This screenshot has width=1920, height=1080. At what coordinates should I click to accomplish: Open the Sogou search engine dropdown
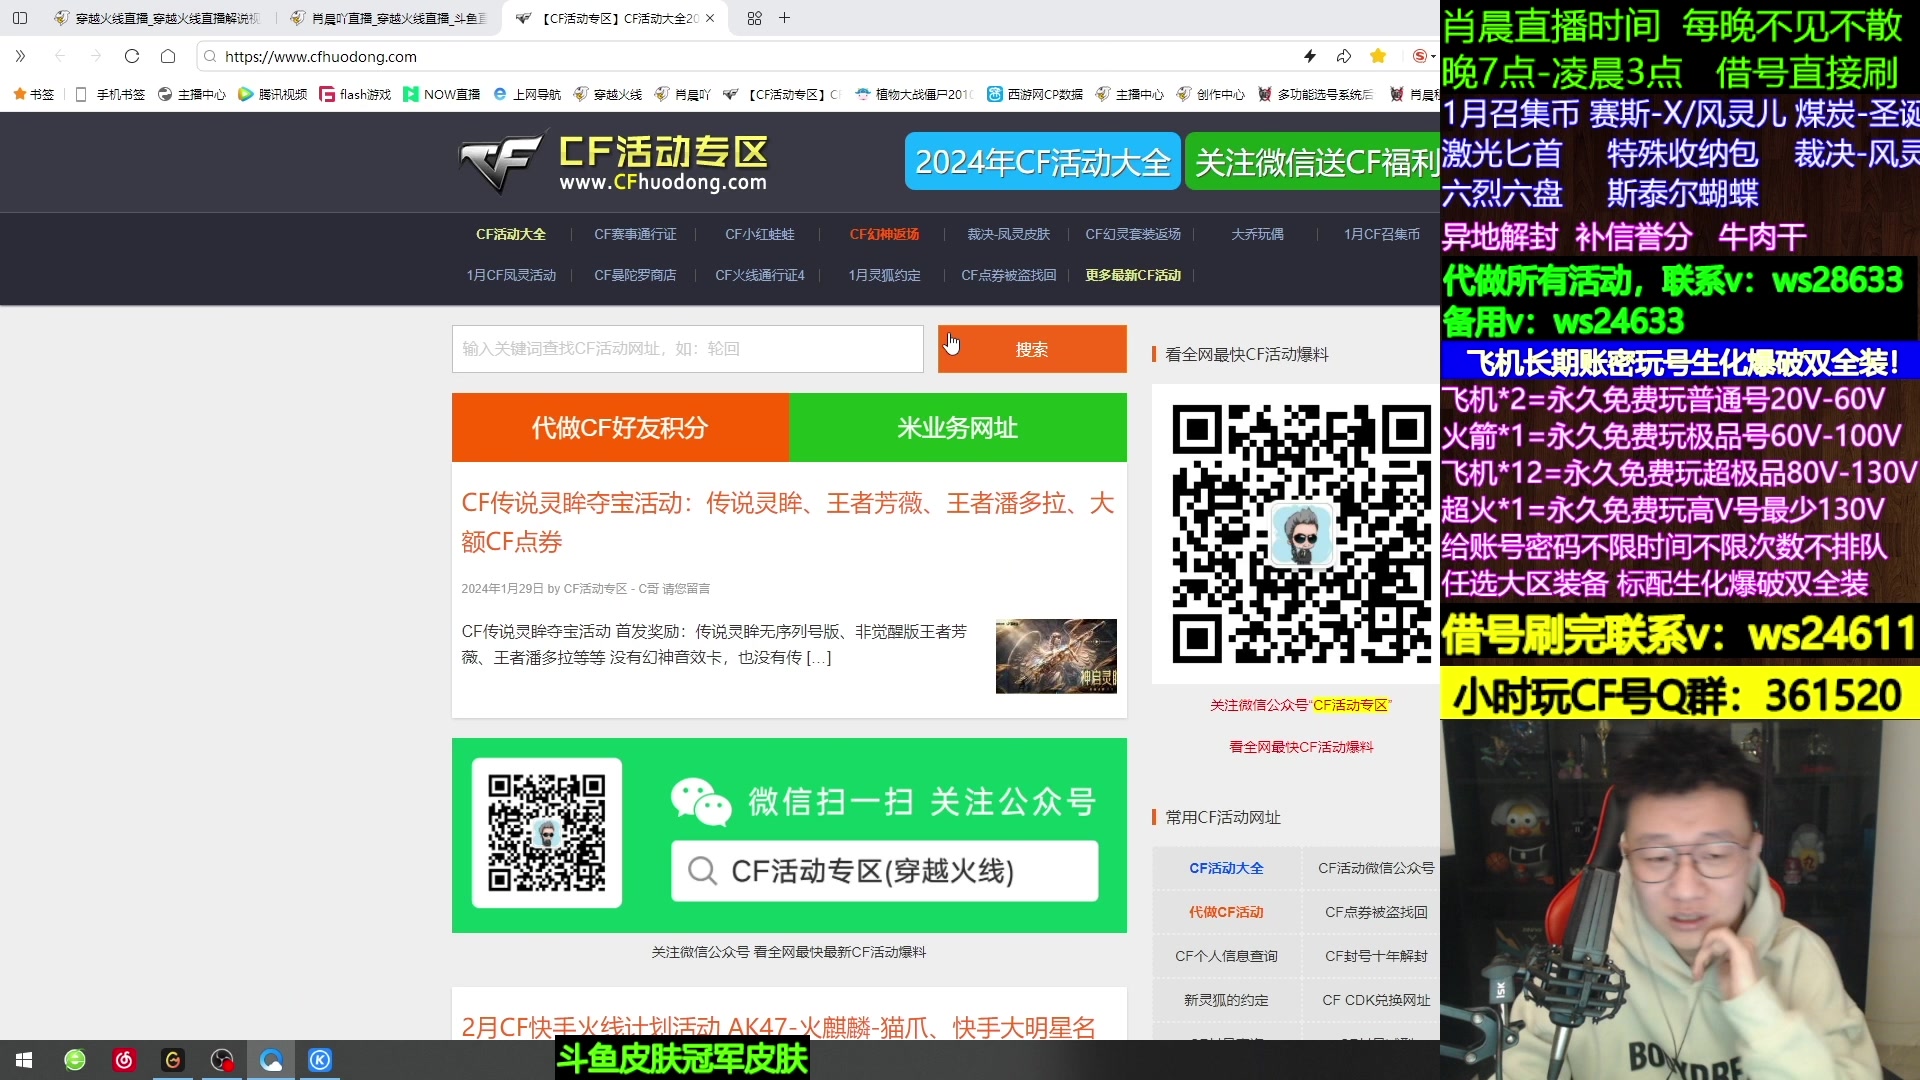pyautogui.click(x=1424, y=56)
